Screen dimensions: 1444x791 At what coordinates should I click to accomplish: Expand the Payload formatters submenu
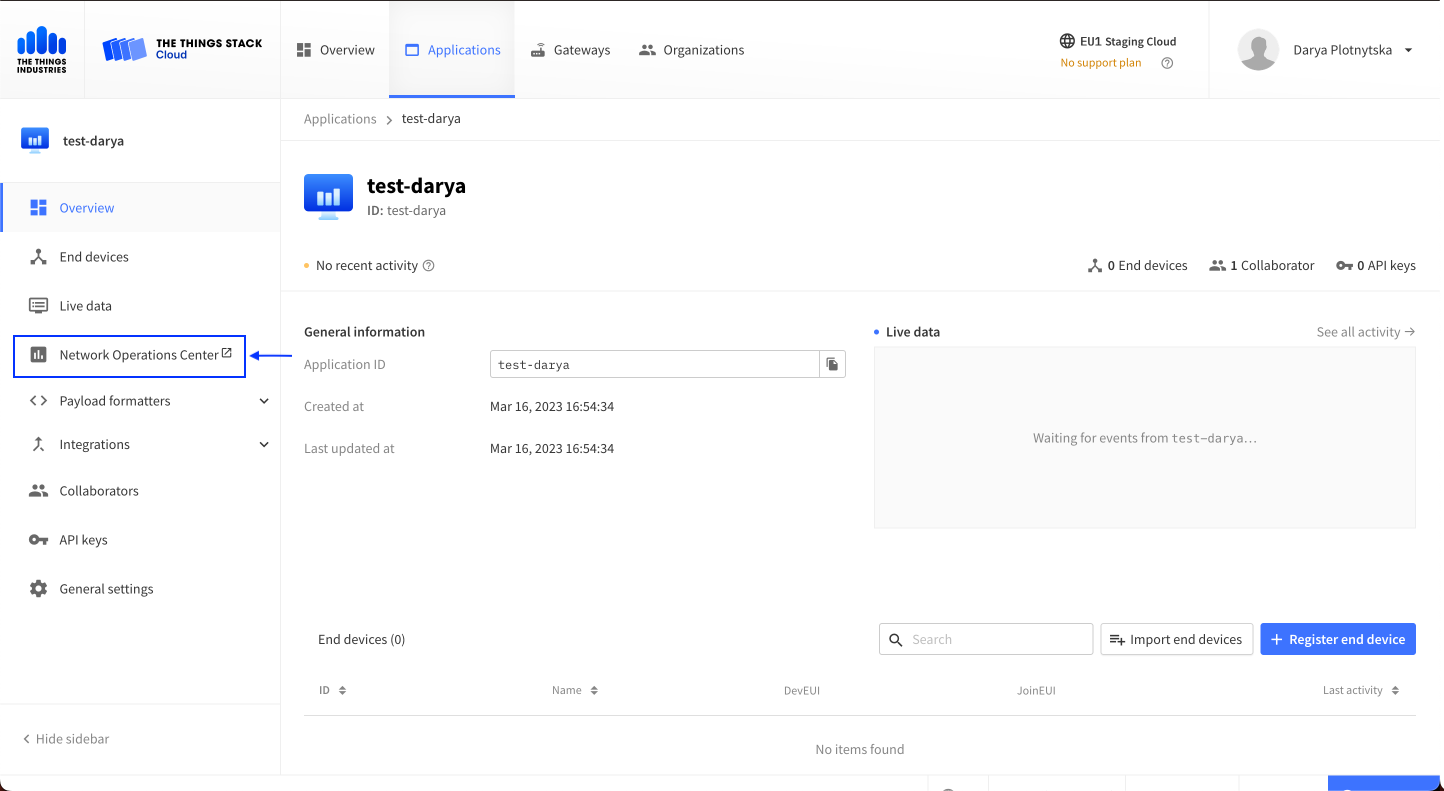264,401
